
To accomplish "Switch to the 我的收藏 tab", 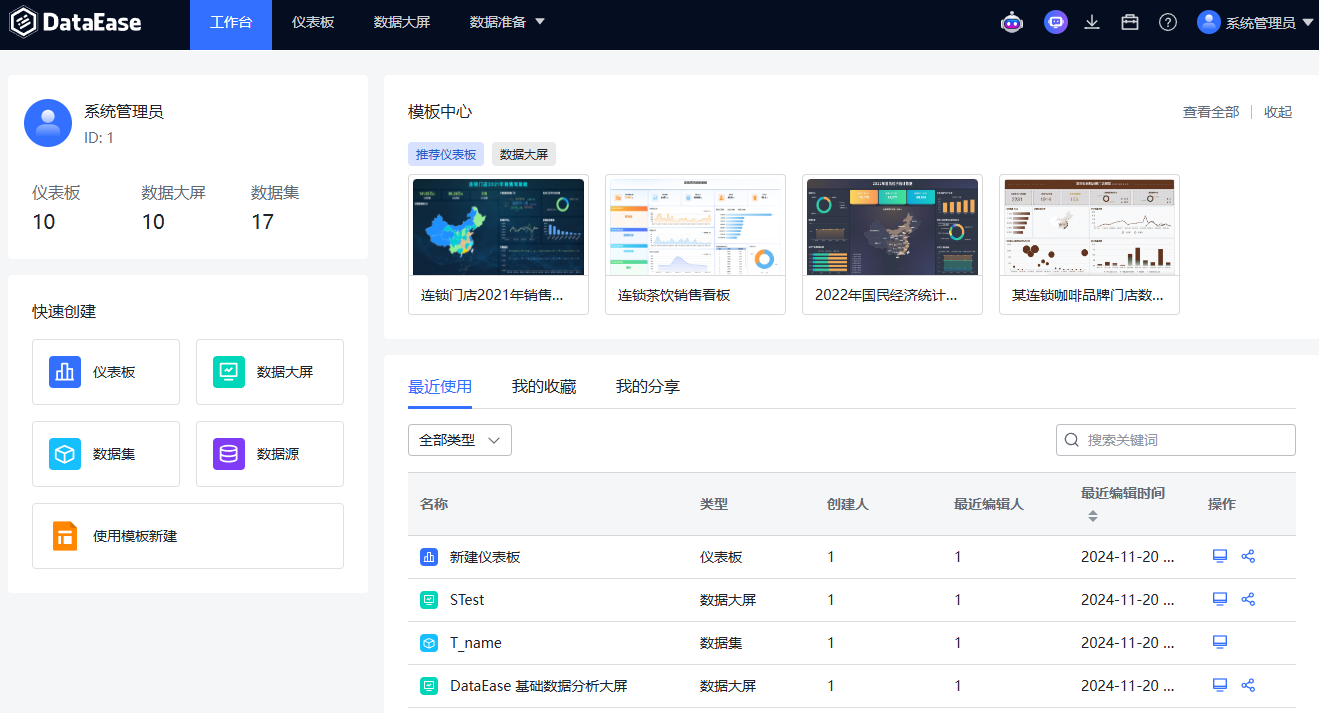I will (x=544, y=386).
